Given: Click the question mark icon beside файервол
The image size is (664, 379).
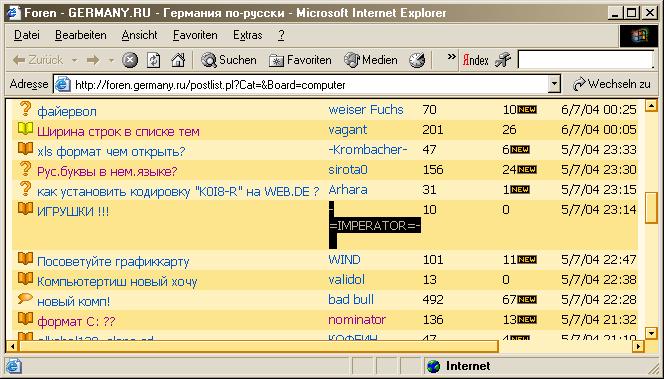Looking at the screenshot, I should [x=25, y=109].
